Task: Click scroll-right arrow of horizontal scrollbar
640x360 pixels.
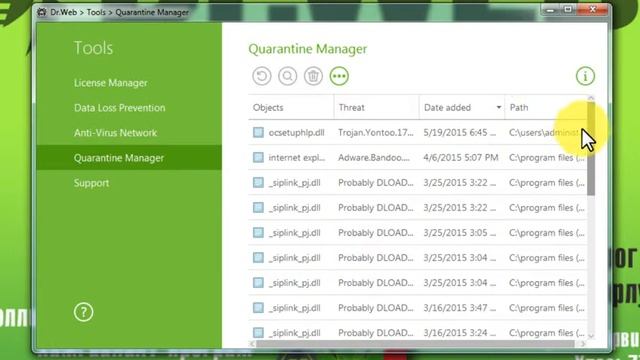Action: [583, 344]
